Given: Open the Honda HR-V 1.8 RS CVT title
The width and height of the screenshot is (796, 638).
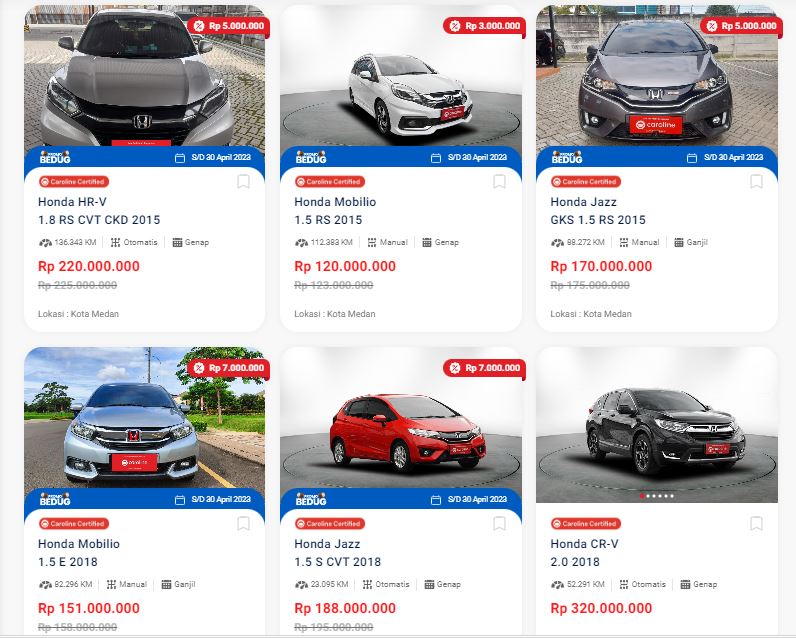Looking at the screenshot, I should point(99,211).
